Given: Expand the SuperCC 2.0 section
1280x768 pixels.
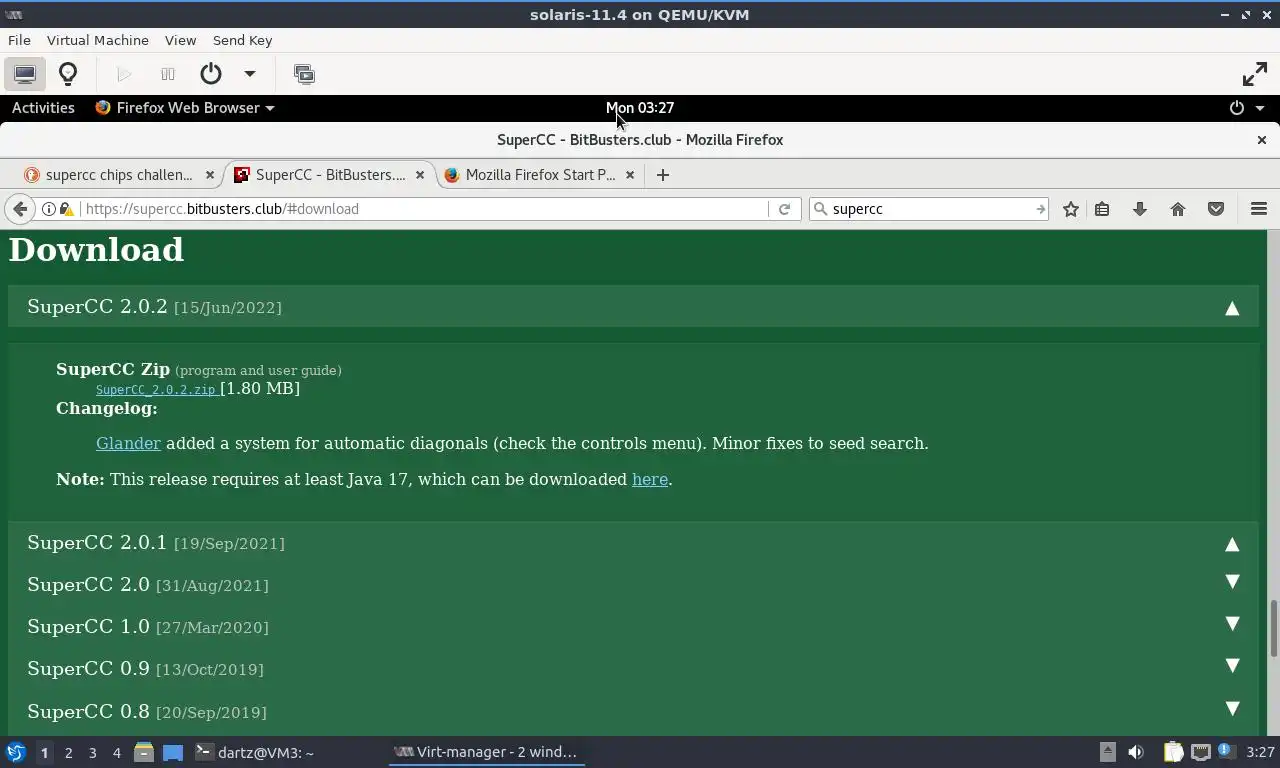Looking at the screenshot, I should [x=1232, y=582].
